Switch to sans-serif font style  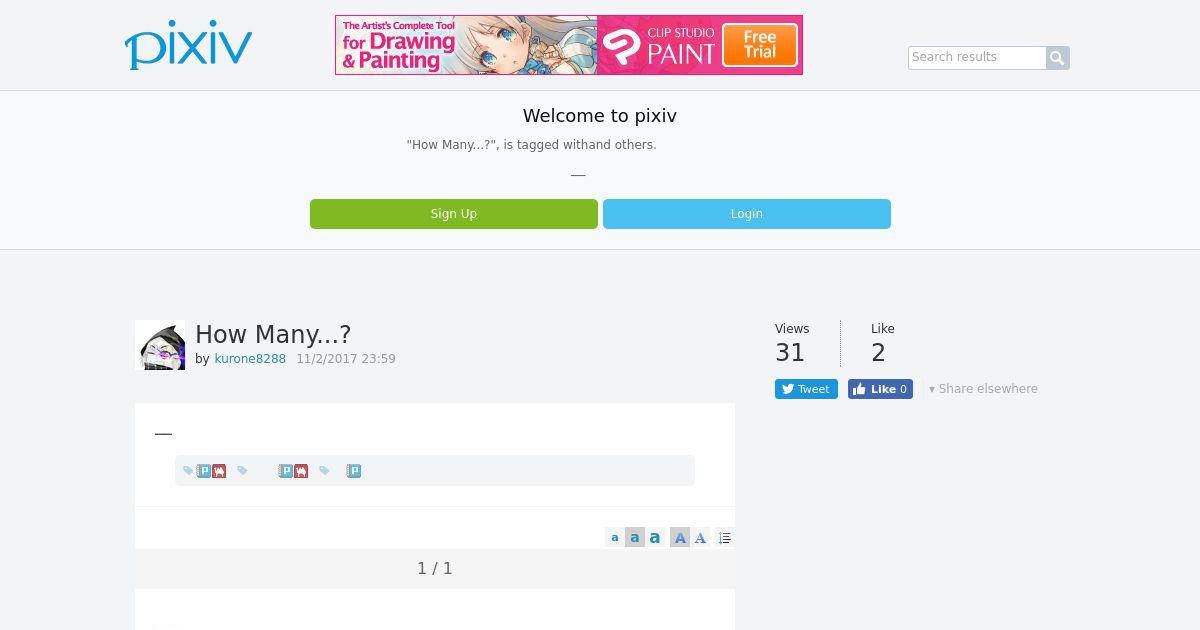coord(680,538)
